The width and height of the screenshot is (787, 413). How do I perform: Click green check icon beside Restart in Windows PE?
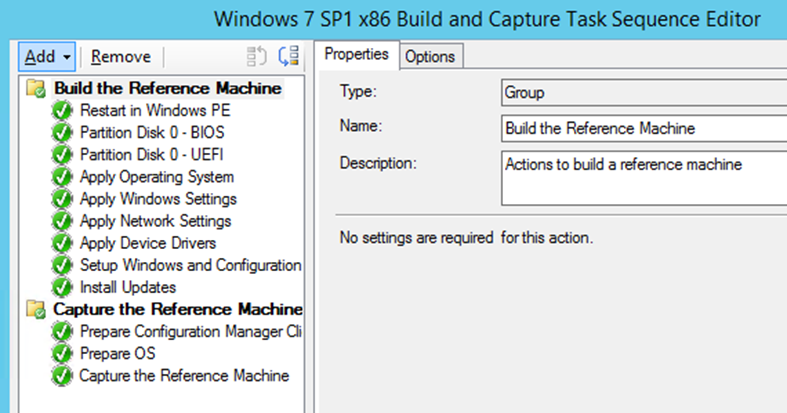tap(62, 110)
